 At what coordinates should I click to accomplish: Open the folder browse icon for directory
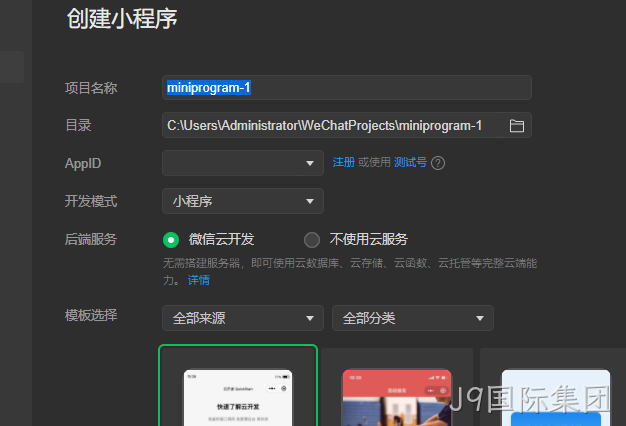(516, 126)
